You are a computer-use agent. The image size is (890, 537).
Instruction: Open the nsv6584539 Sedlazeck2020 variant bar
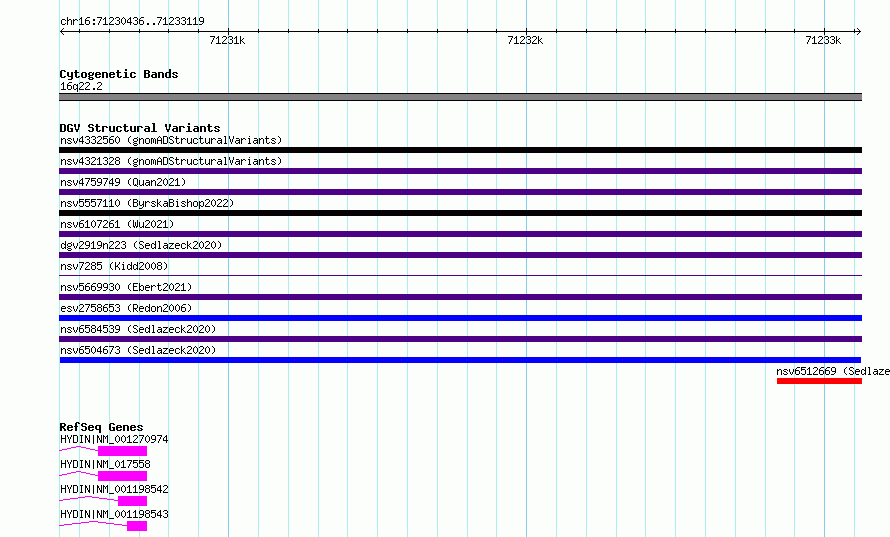[460, 339]
